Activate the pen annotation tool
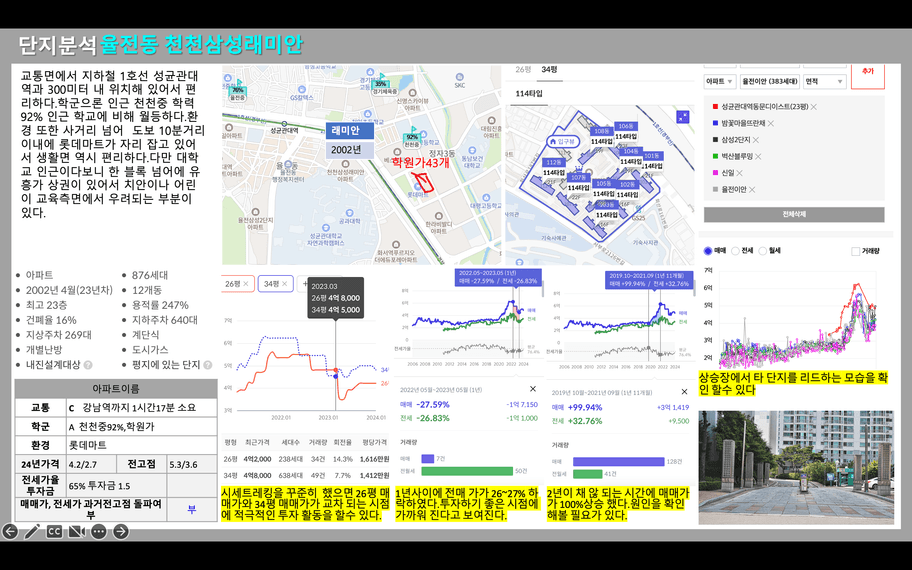Image resolution: width=912 pixels, height=570 pixels. (32, 531)
